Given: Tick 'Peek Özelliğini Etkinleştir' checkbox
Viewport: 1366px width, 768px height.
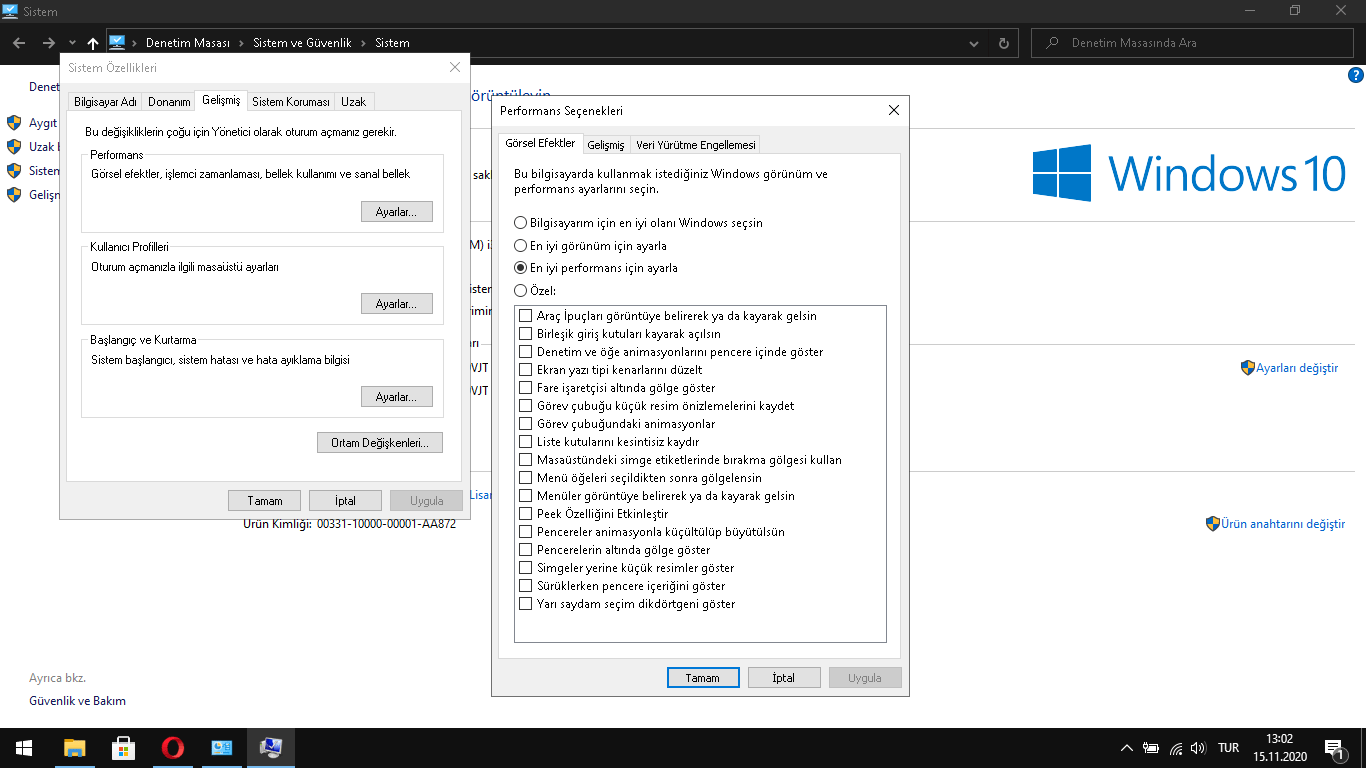Looking at the screenshot, I should click(x=526, y=514).
